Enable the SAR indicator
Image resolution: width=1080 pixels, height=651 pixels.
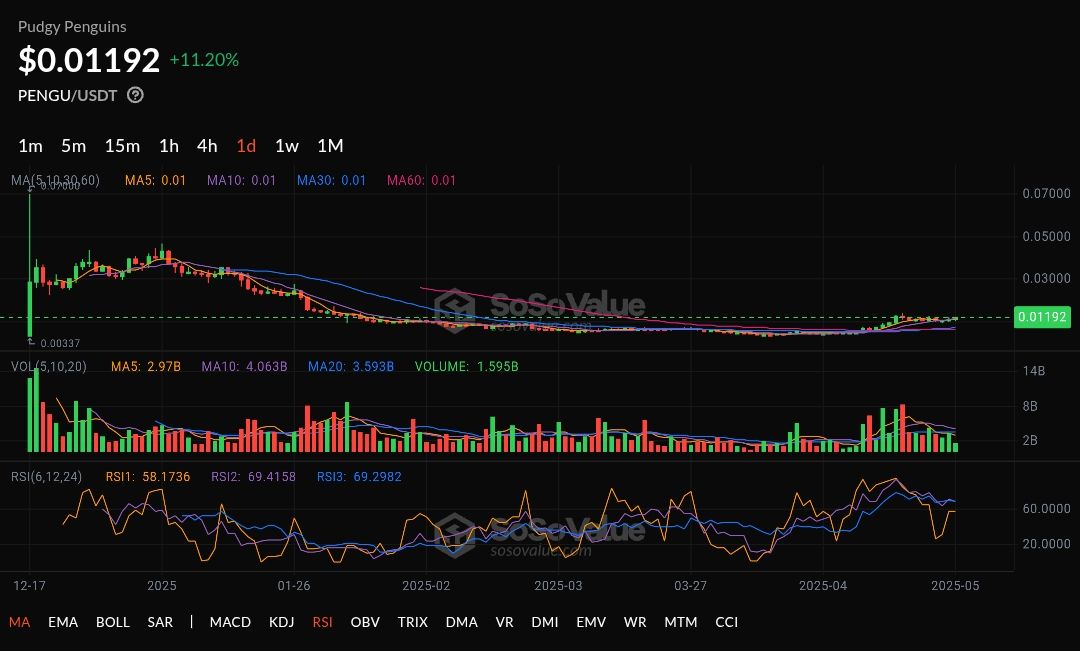click(x=160, y=622)
